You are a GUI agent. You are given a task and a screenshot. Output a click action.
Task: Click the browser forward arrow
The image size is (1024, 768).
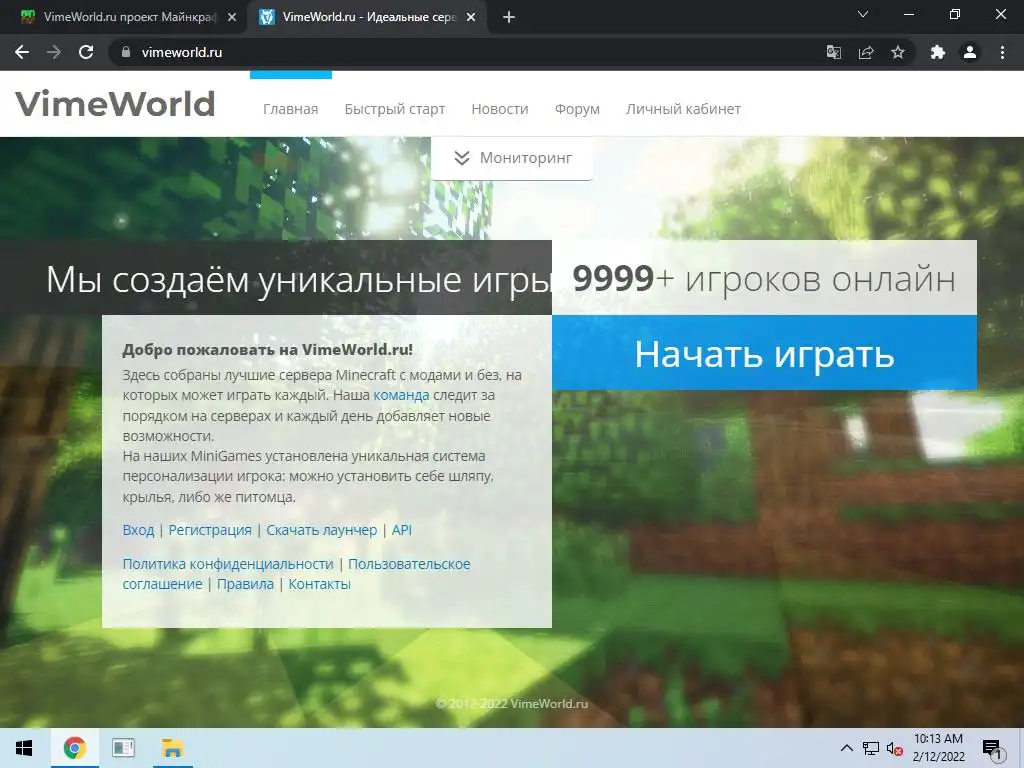click(x=54, y=52)
